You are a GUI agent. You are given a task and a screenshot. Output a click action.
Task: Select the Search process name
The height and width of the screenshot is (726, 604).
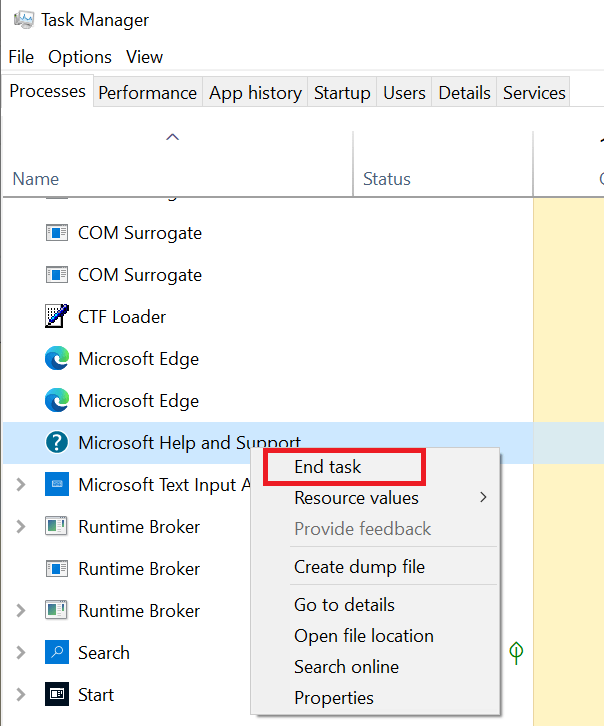[x=104, y=653]
